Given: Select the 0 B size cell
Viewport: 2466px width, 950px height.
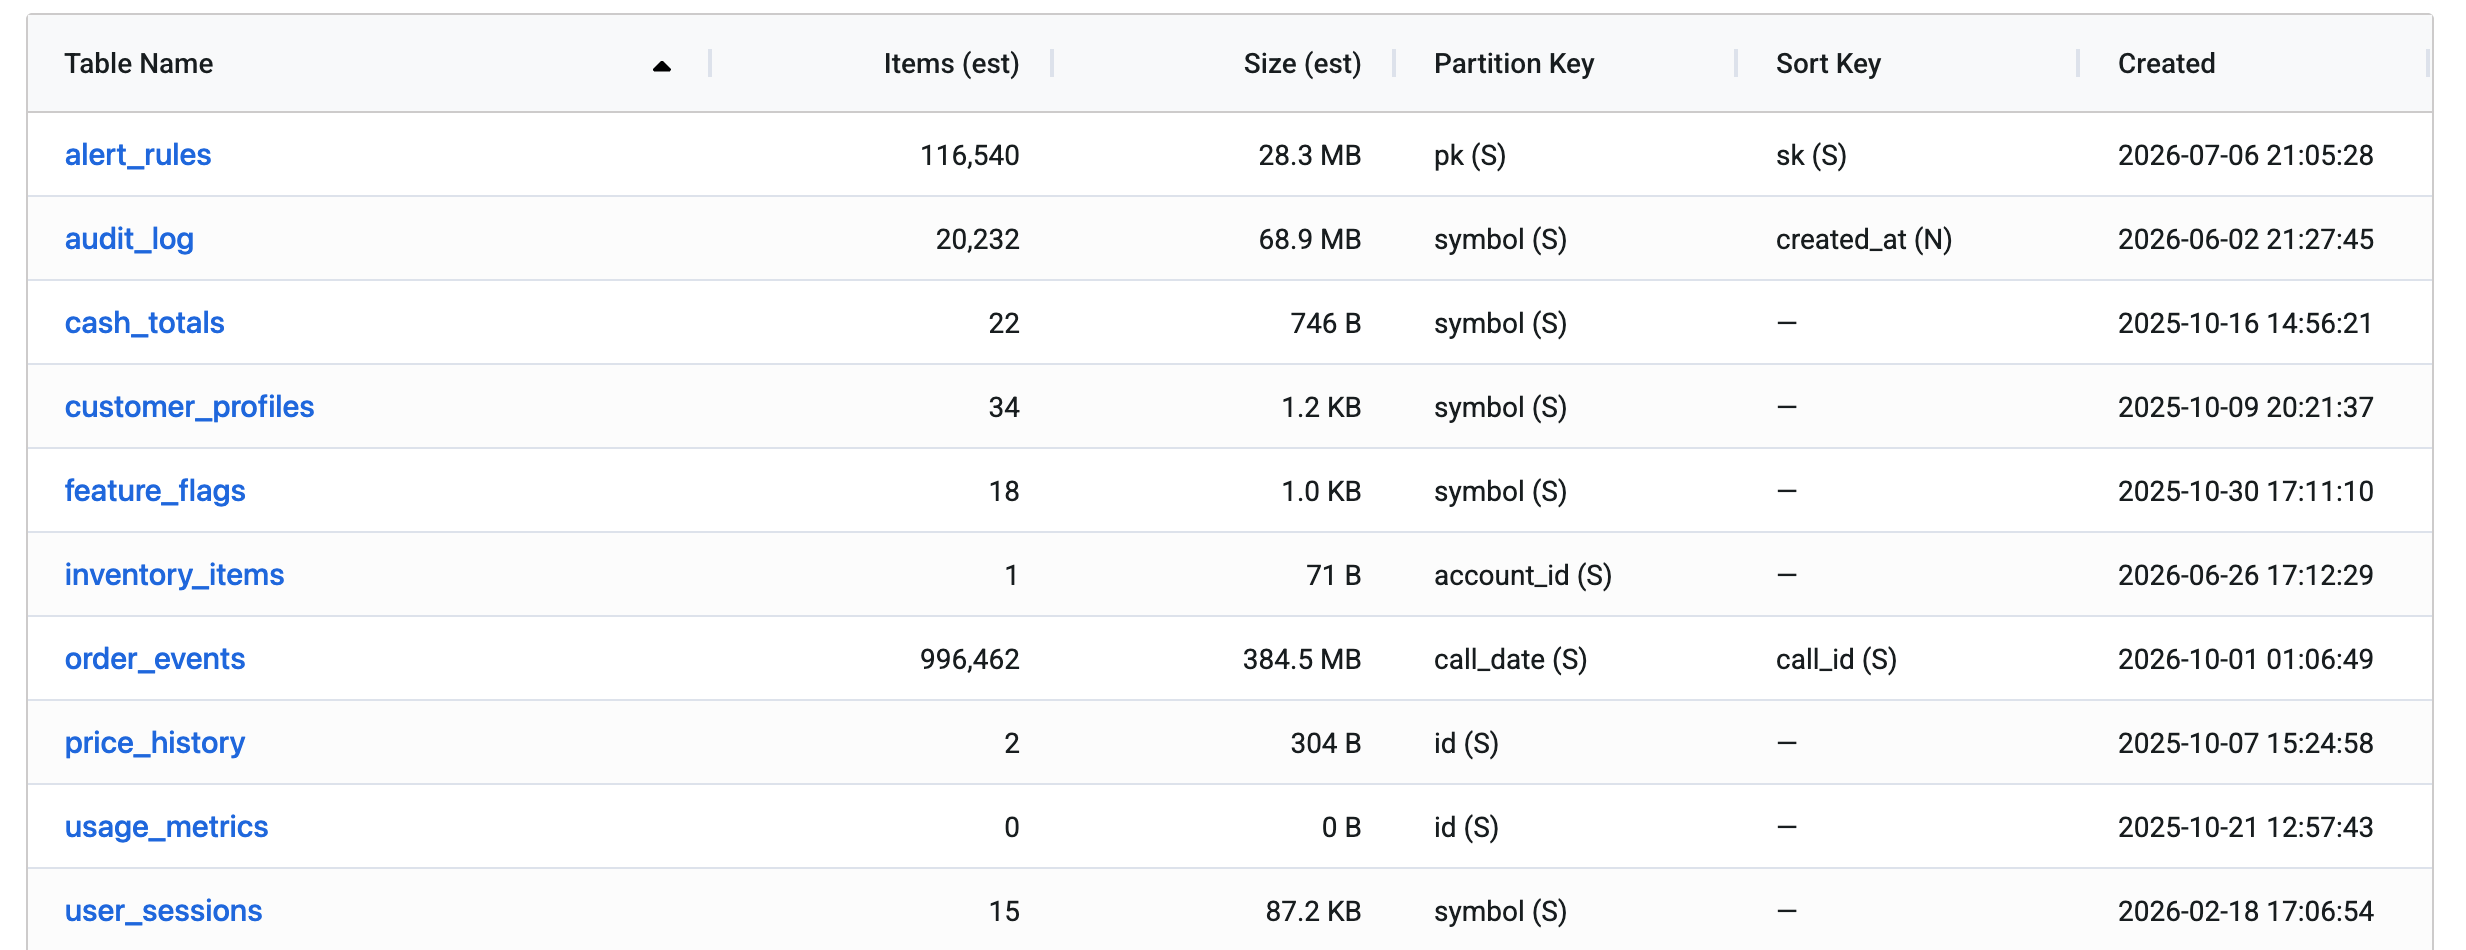Looking at the screenshot, I should (1341, 827).
